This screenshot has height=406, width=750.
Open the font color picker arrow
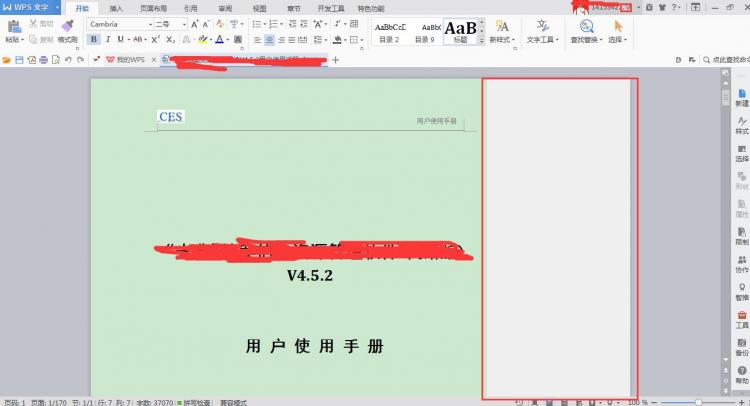click(x=228, y=40)
